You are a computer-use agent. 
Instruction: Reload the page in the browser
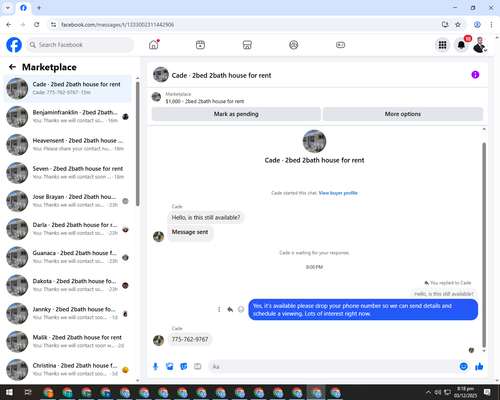click(x=37, y=25)
